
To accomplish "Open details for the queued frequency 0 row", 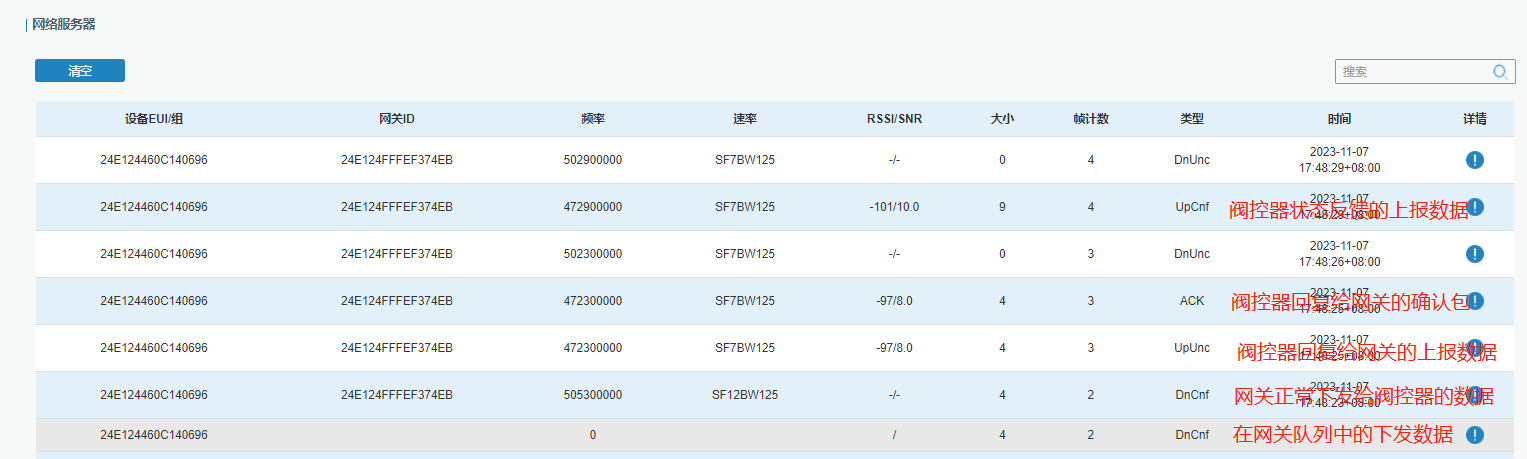I will [1474, 435].
